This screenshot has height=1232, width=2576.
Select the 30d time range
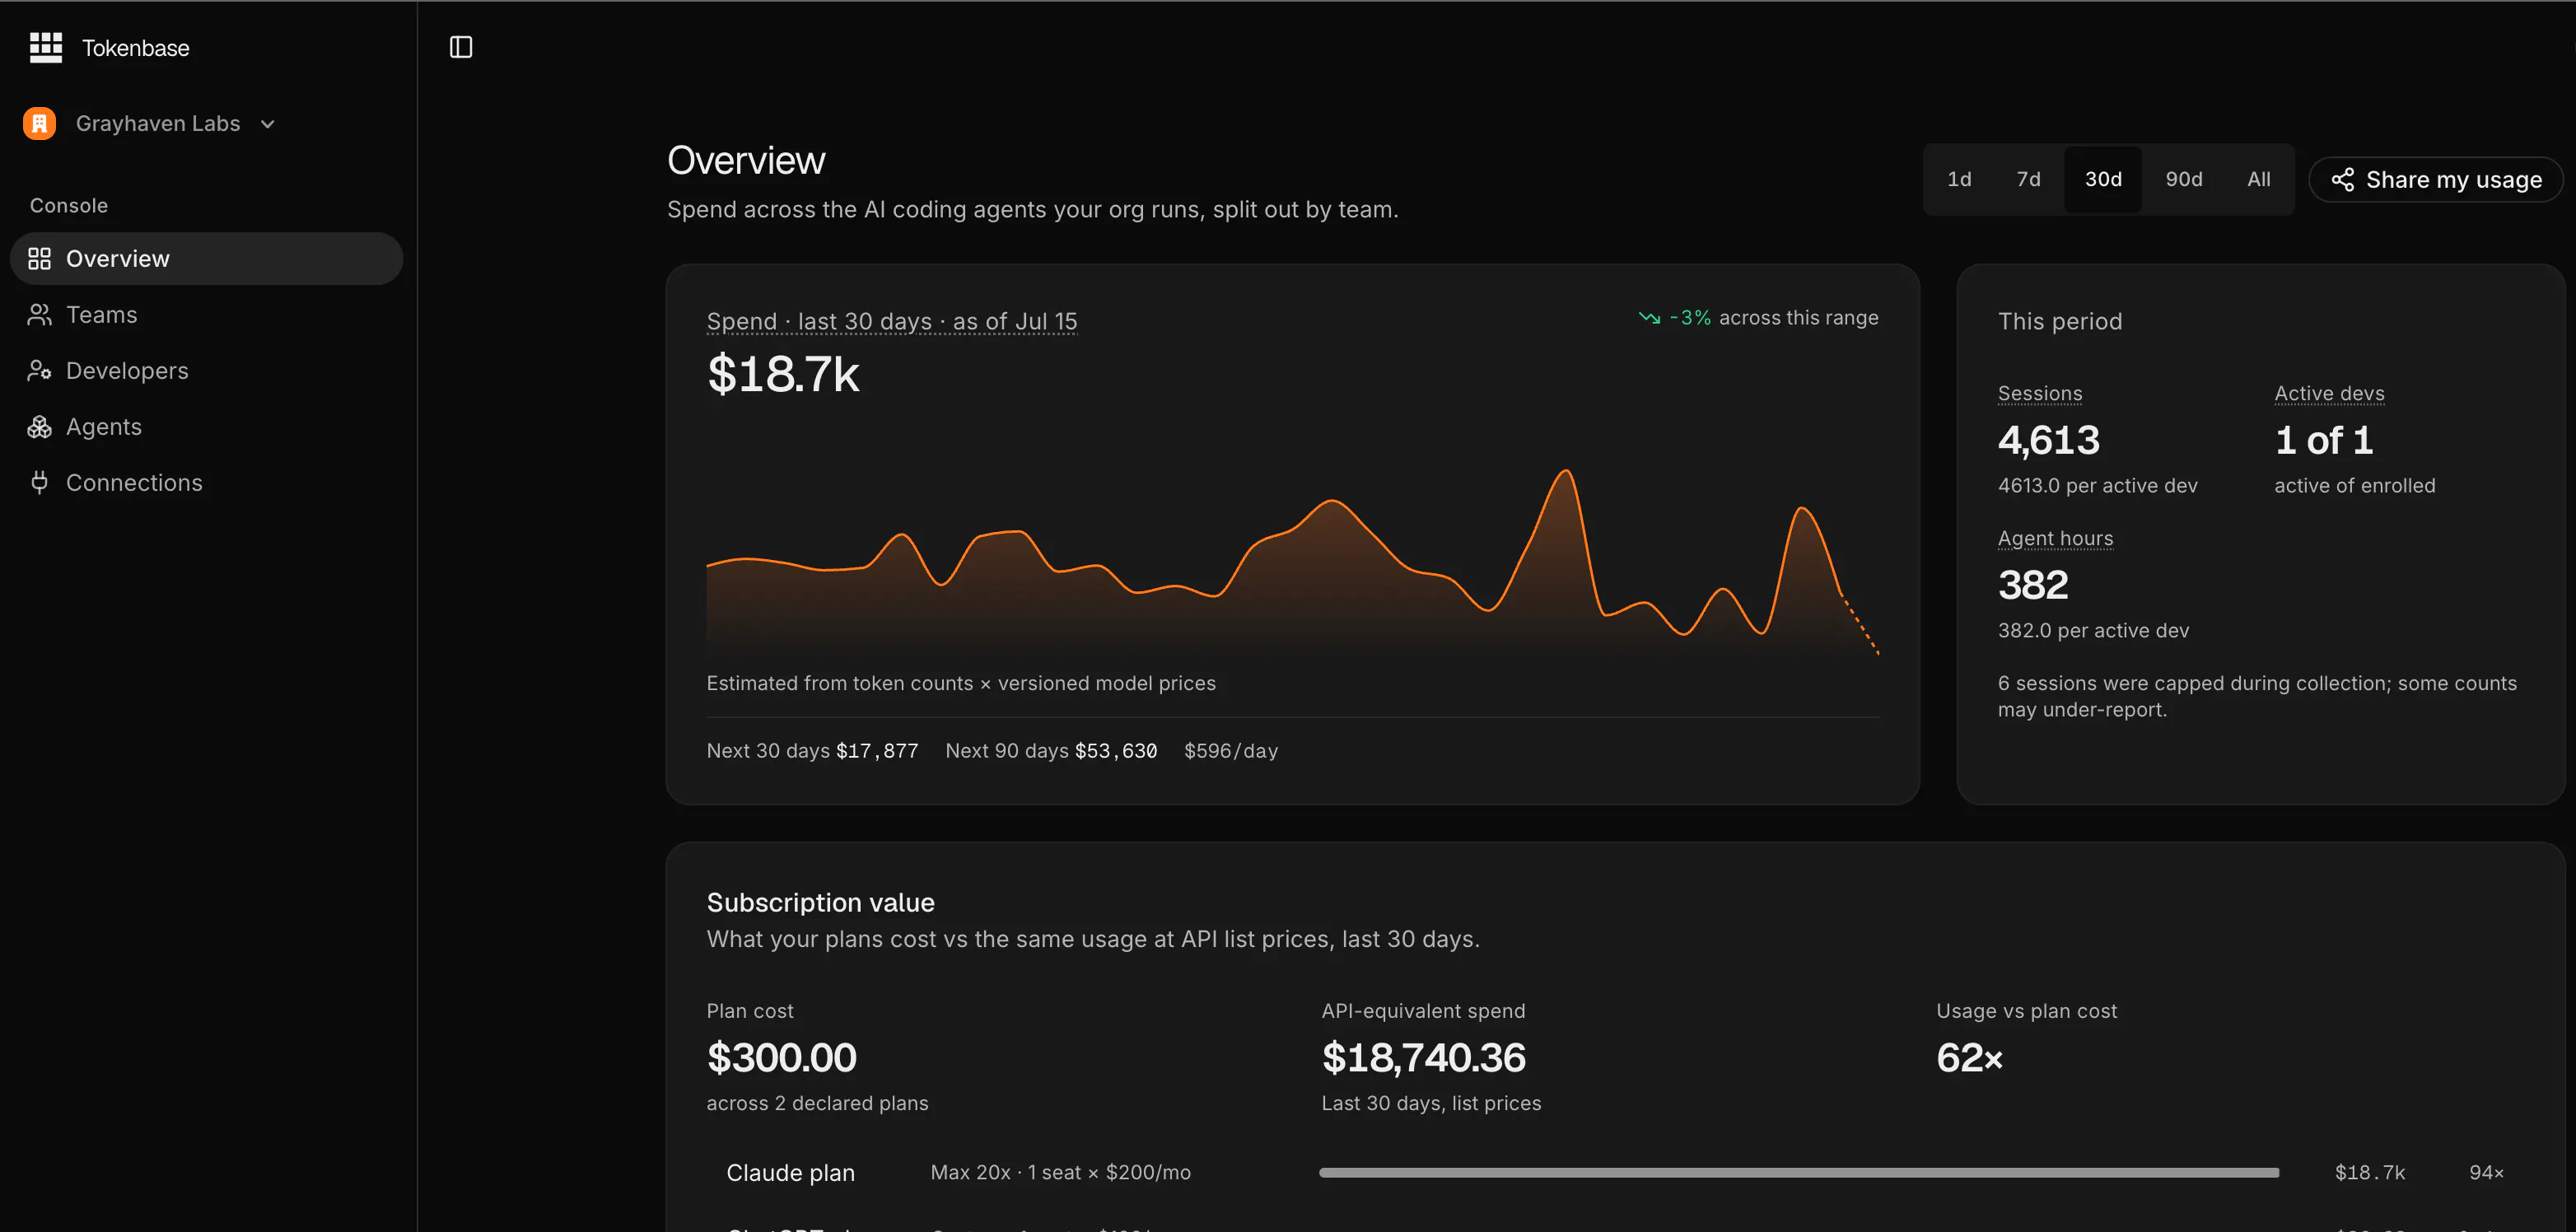pyautogui.click(x=2103, y=180)
